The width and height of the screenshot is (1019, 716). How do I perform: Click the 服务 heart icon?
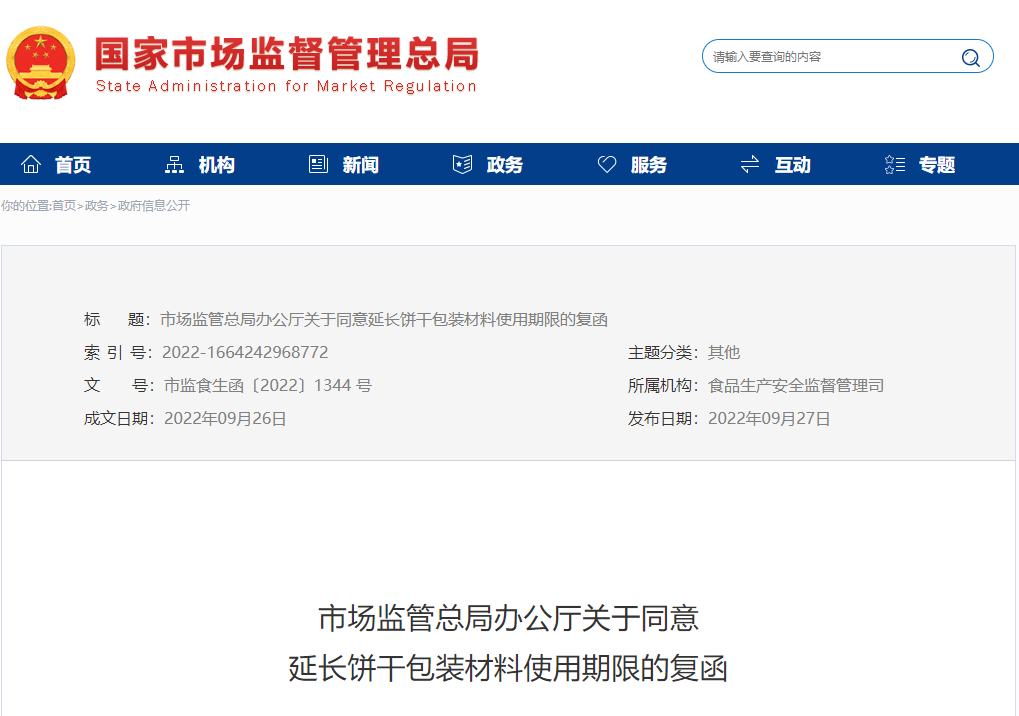point(605,162)
